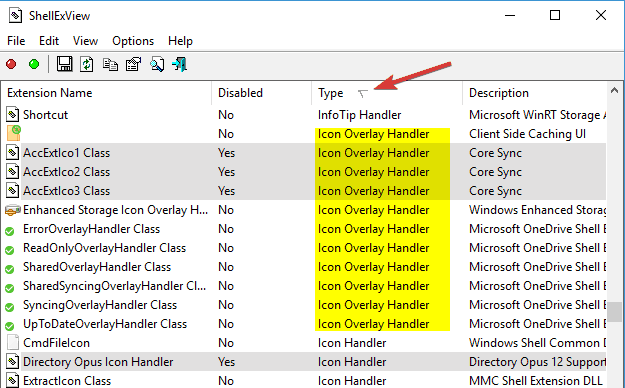
Task: Select the Shortcut extension name
Action: (45, 115)
